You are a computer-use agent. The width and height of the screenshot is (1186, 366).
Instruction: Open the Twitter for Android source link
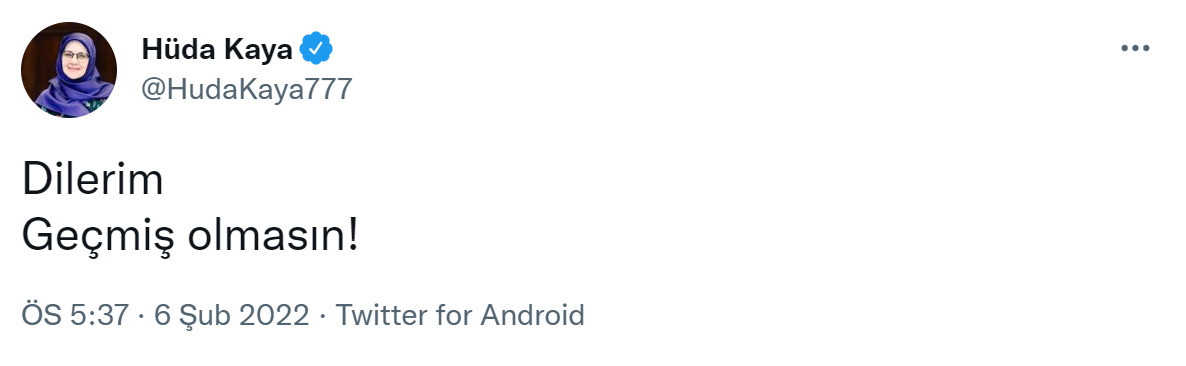460,315
